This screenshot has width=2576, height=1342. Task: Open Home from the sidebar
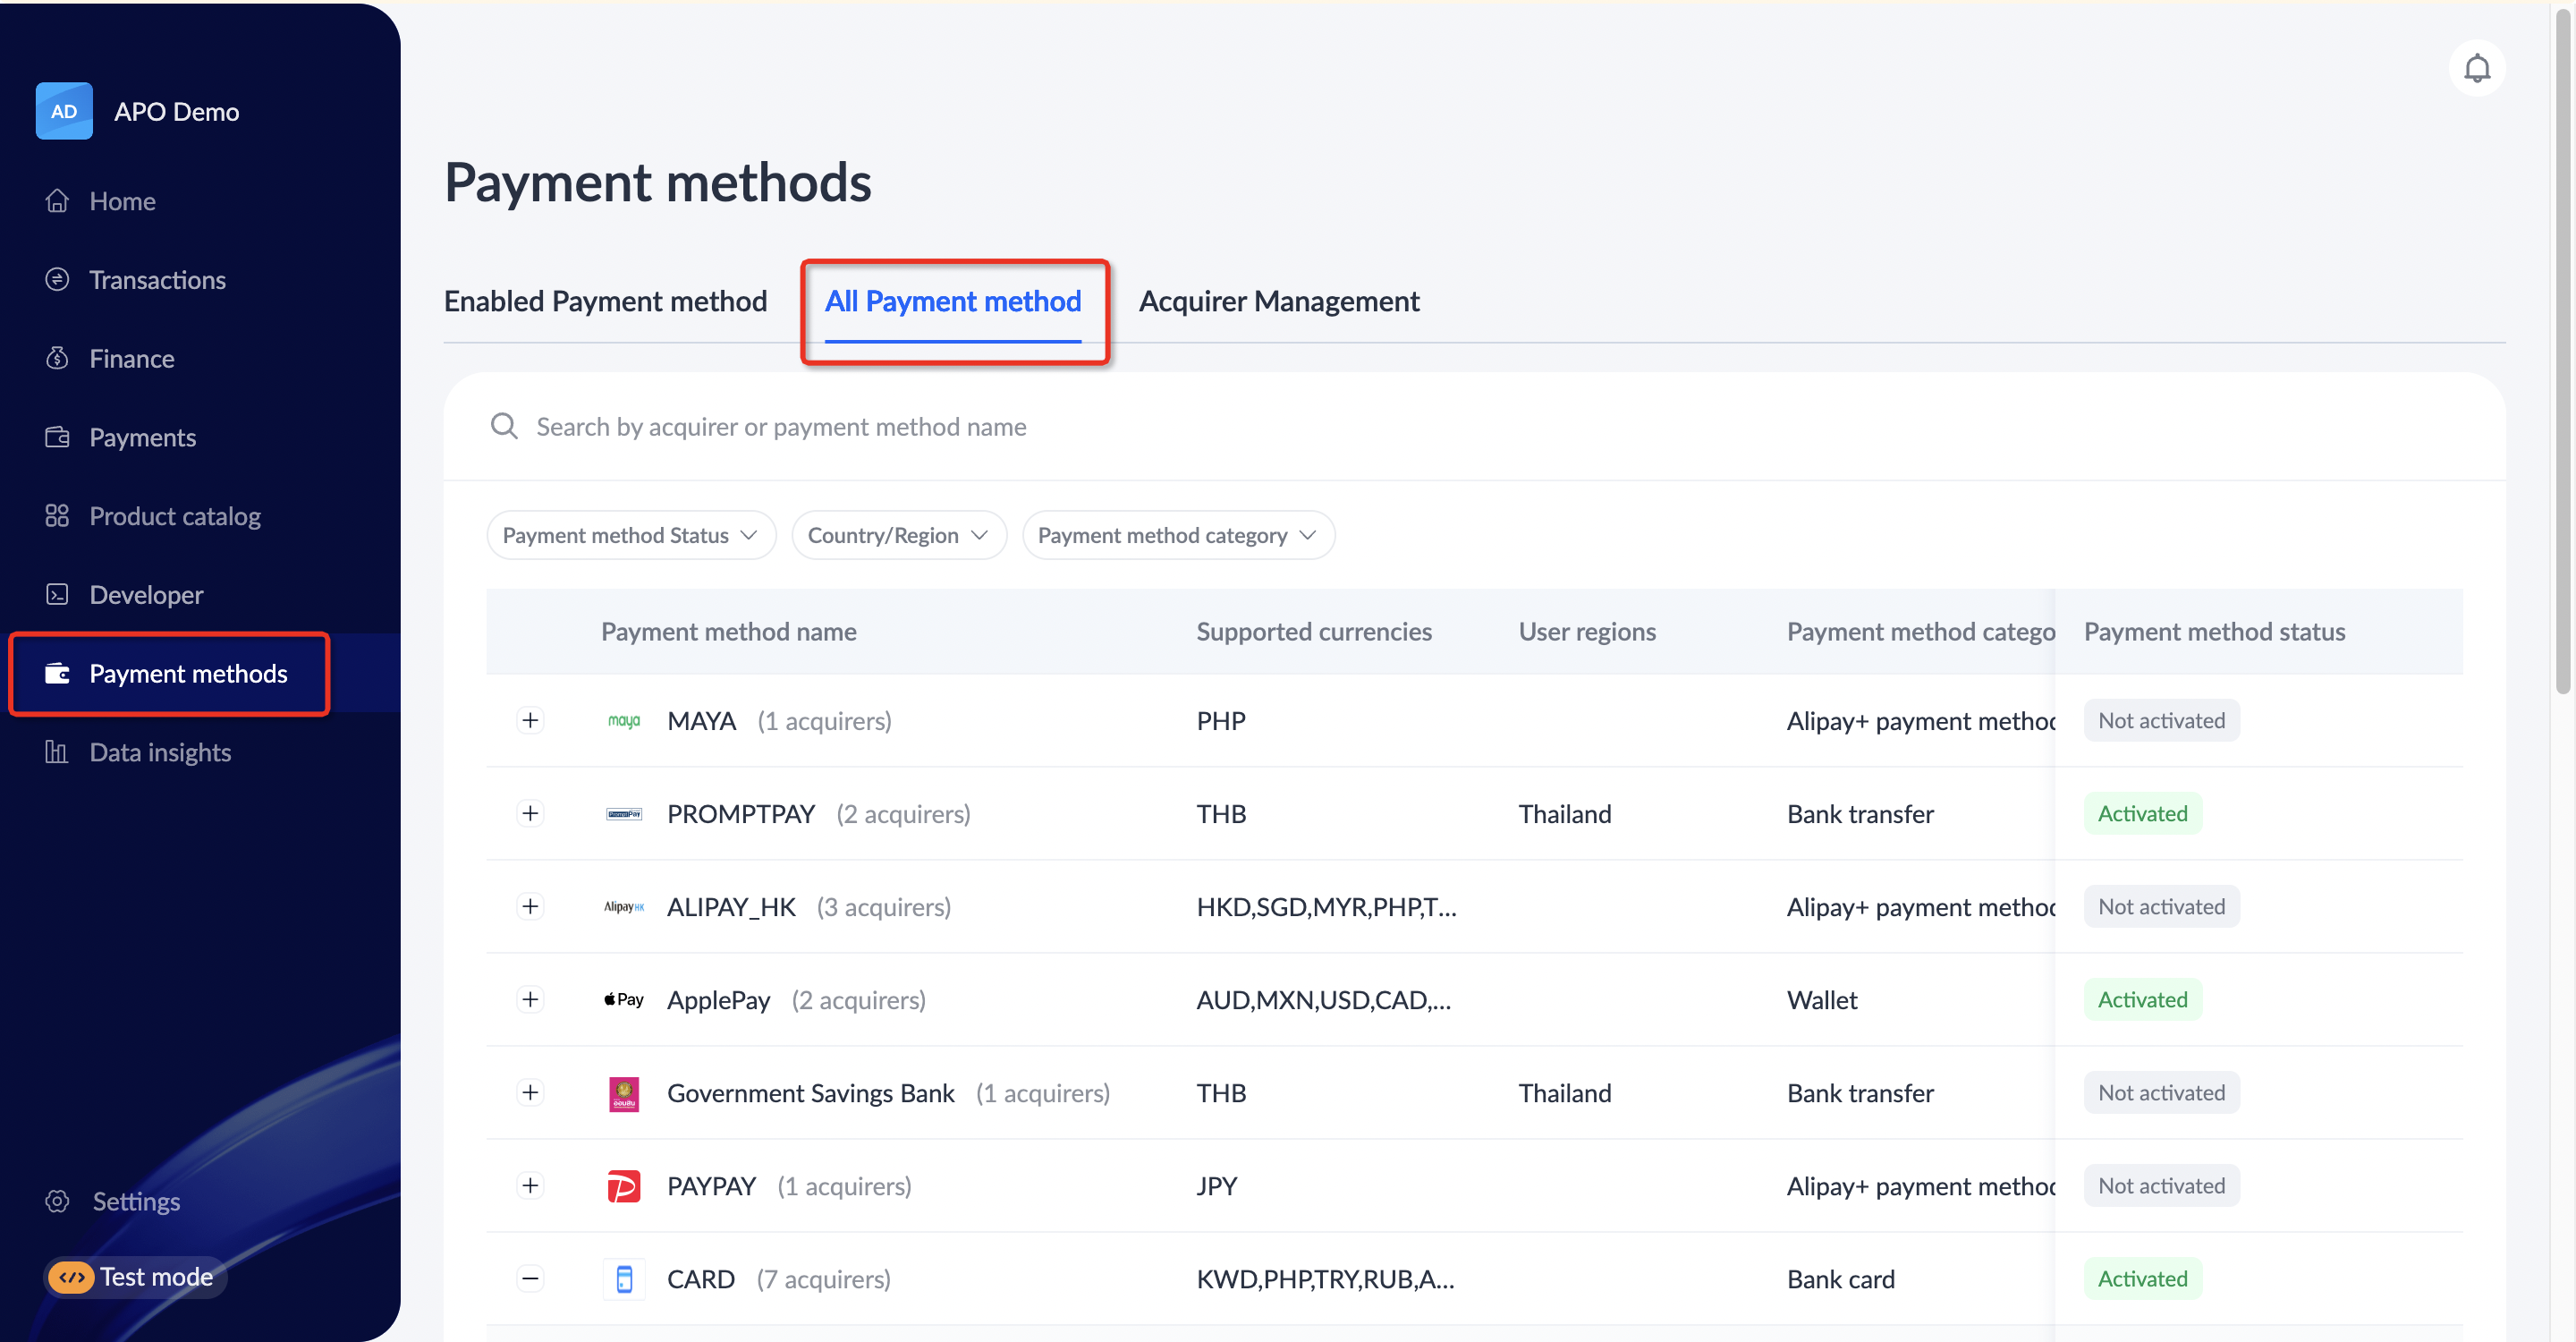(x=121, y=201)
